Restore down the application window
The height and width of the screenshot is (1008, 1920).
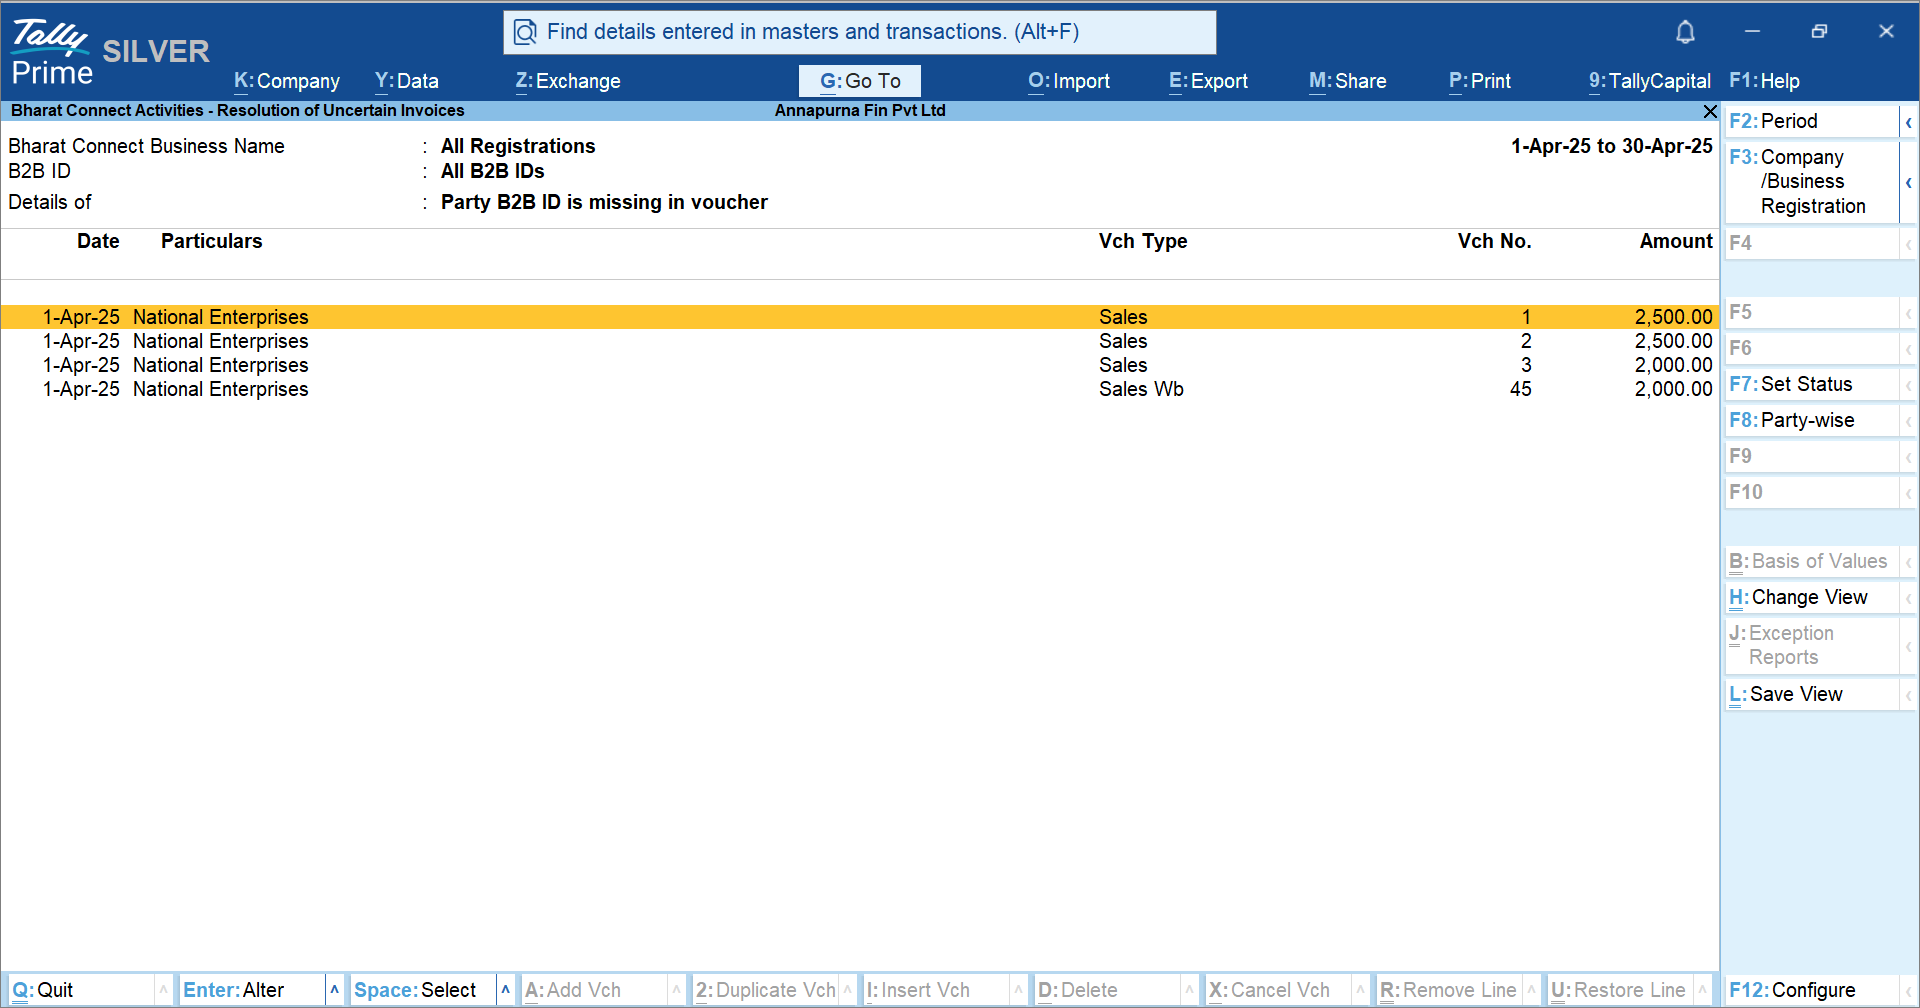[x=1819, y=32]
